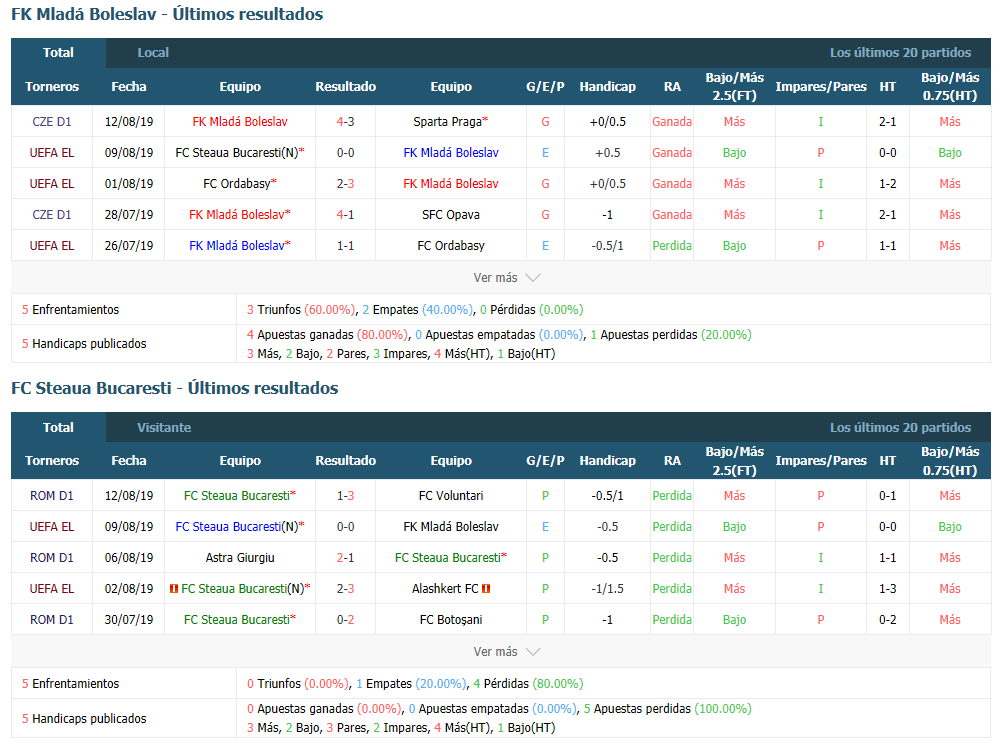Switch to the Local tab
This screenshot has width=1003, height=744.
click(153, 52)
